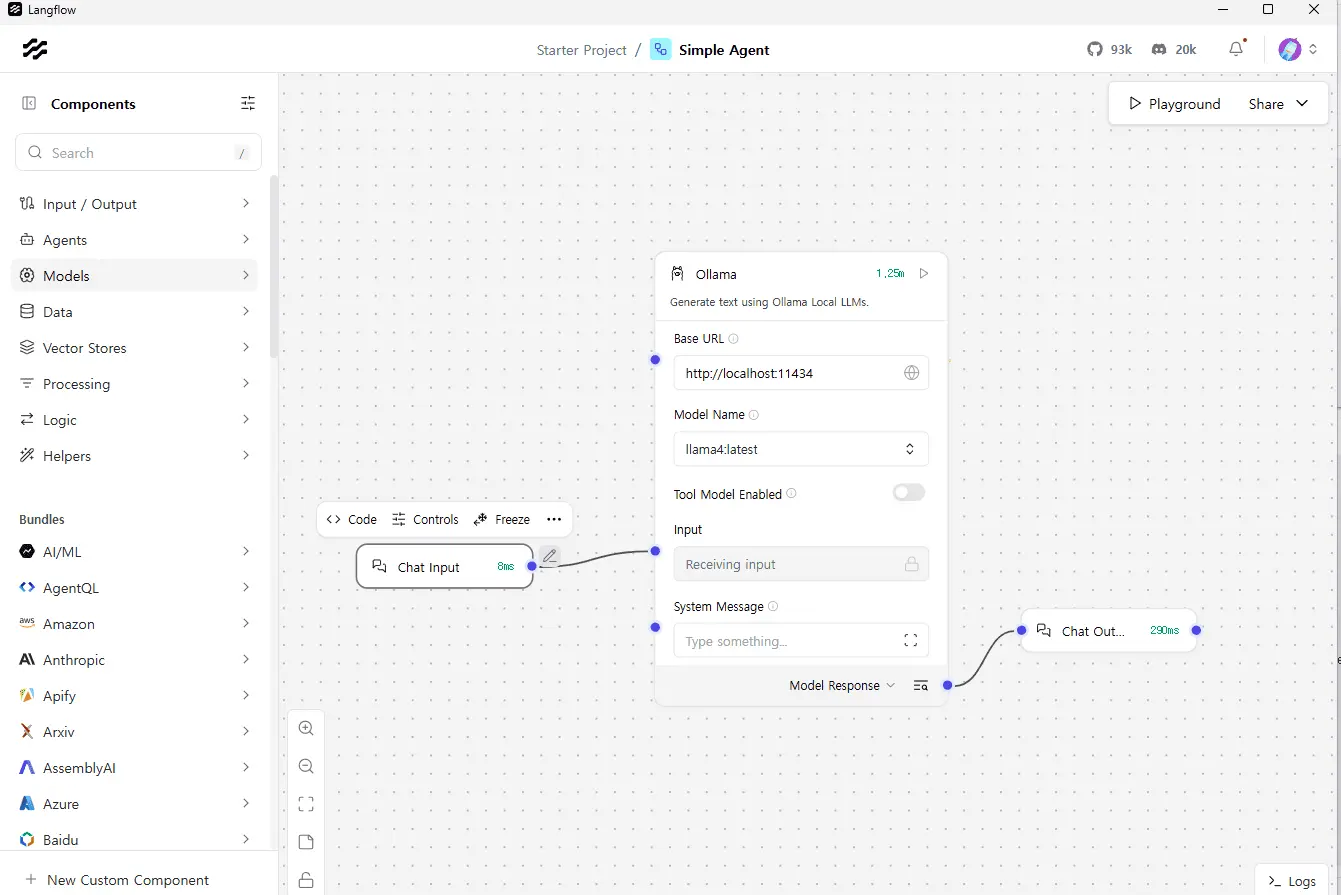Add a note to the canvas
The height and width of the screenshot is (895, 1341).
coord(306,842)
